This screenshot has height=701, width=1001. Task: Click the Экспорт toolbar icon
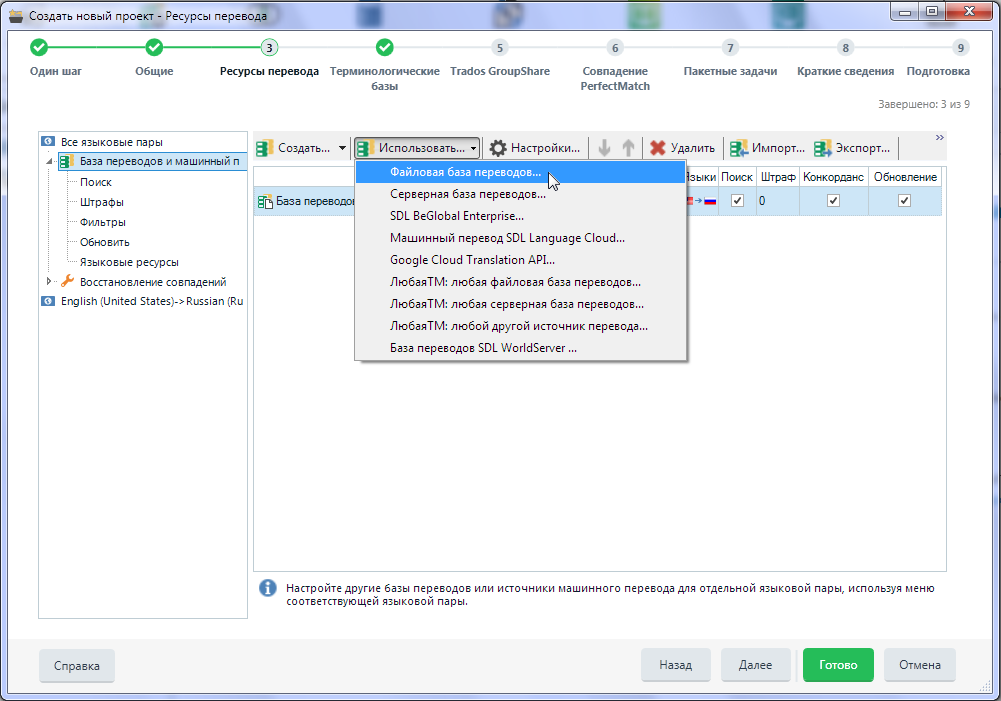tap(823, 148)
